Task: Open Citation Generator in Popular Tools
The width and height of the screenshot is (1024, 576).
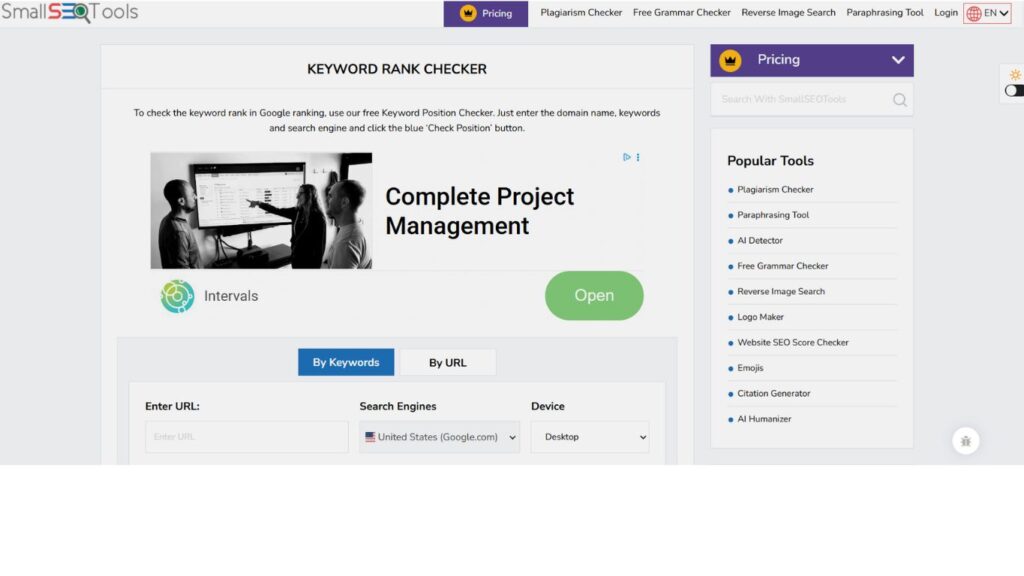Action: point(773,393)
